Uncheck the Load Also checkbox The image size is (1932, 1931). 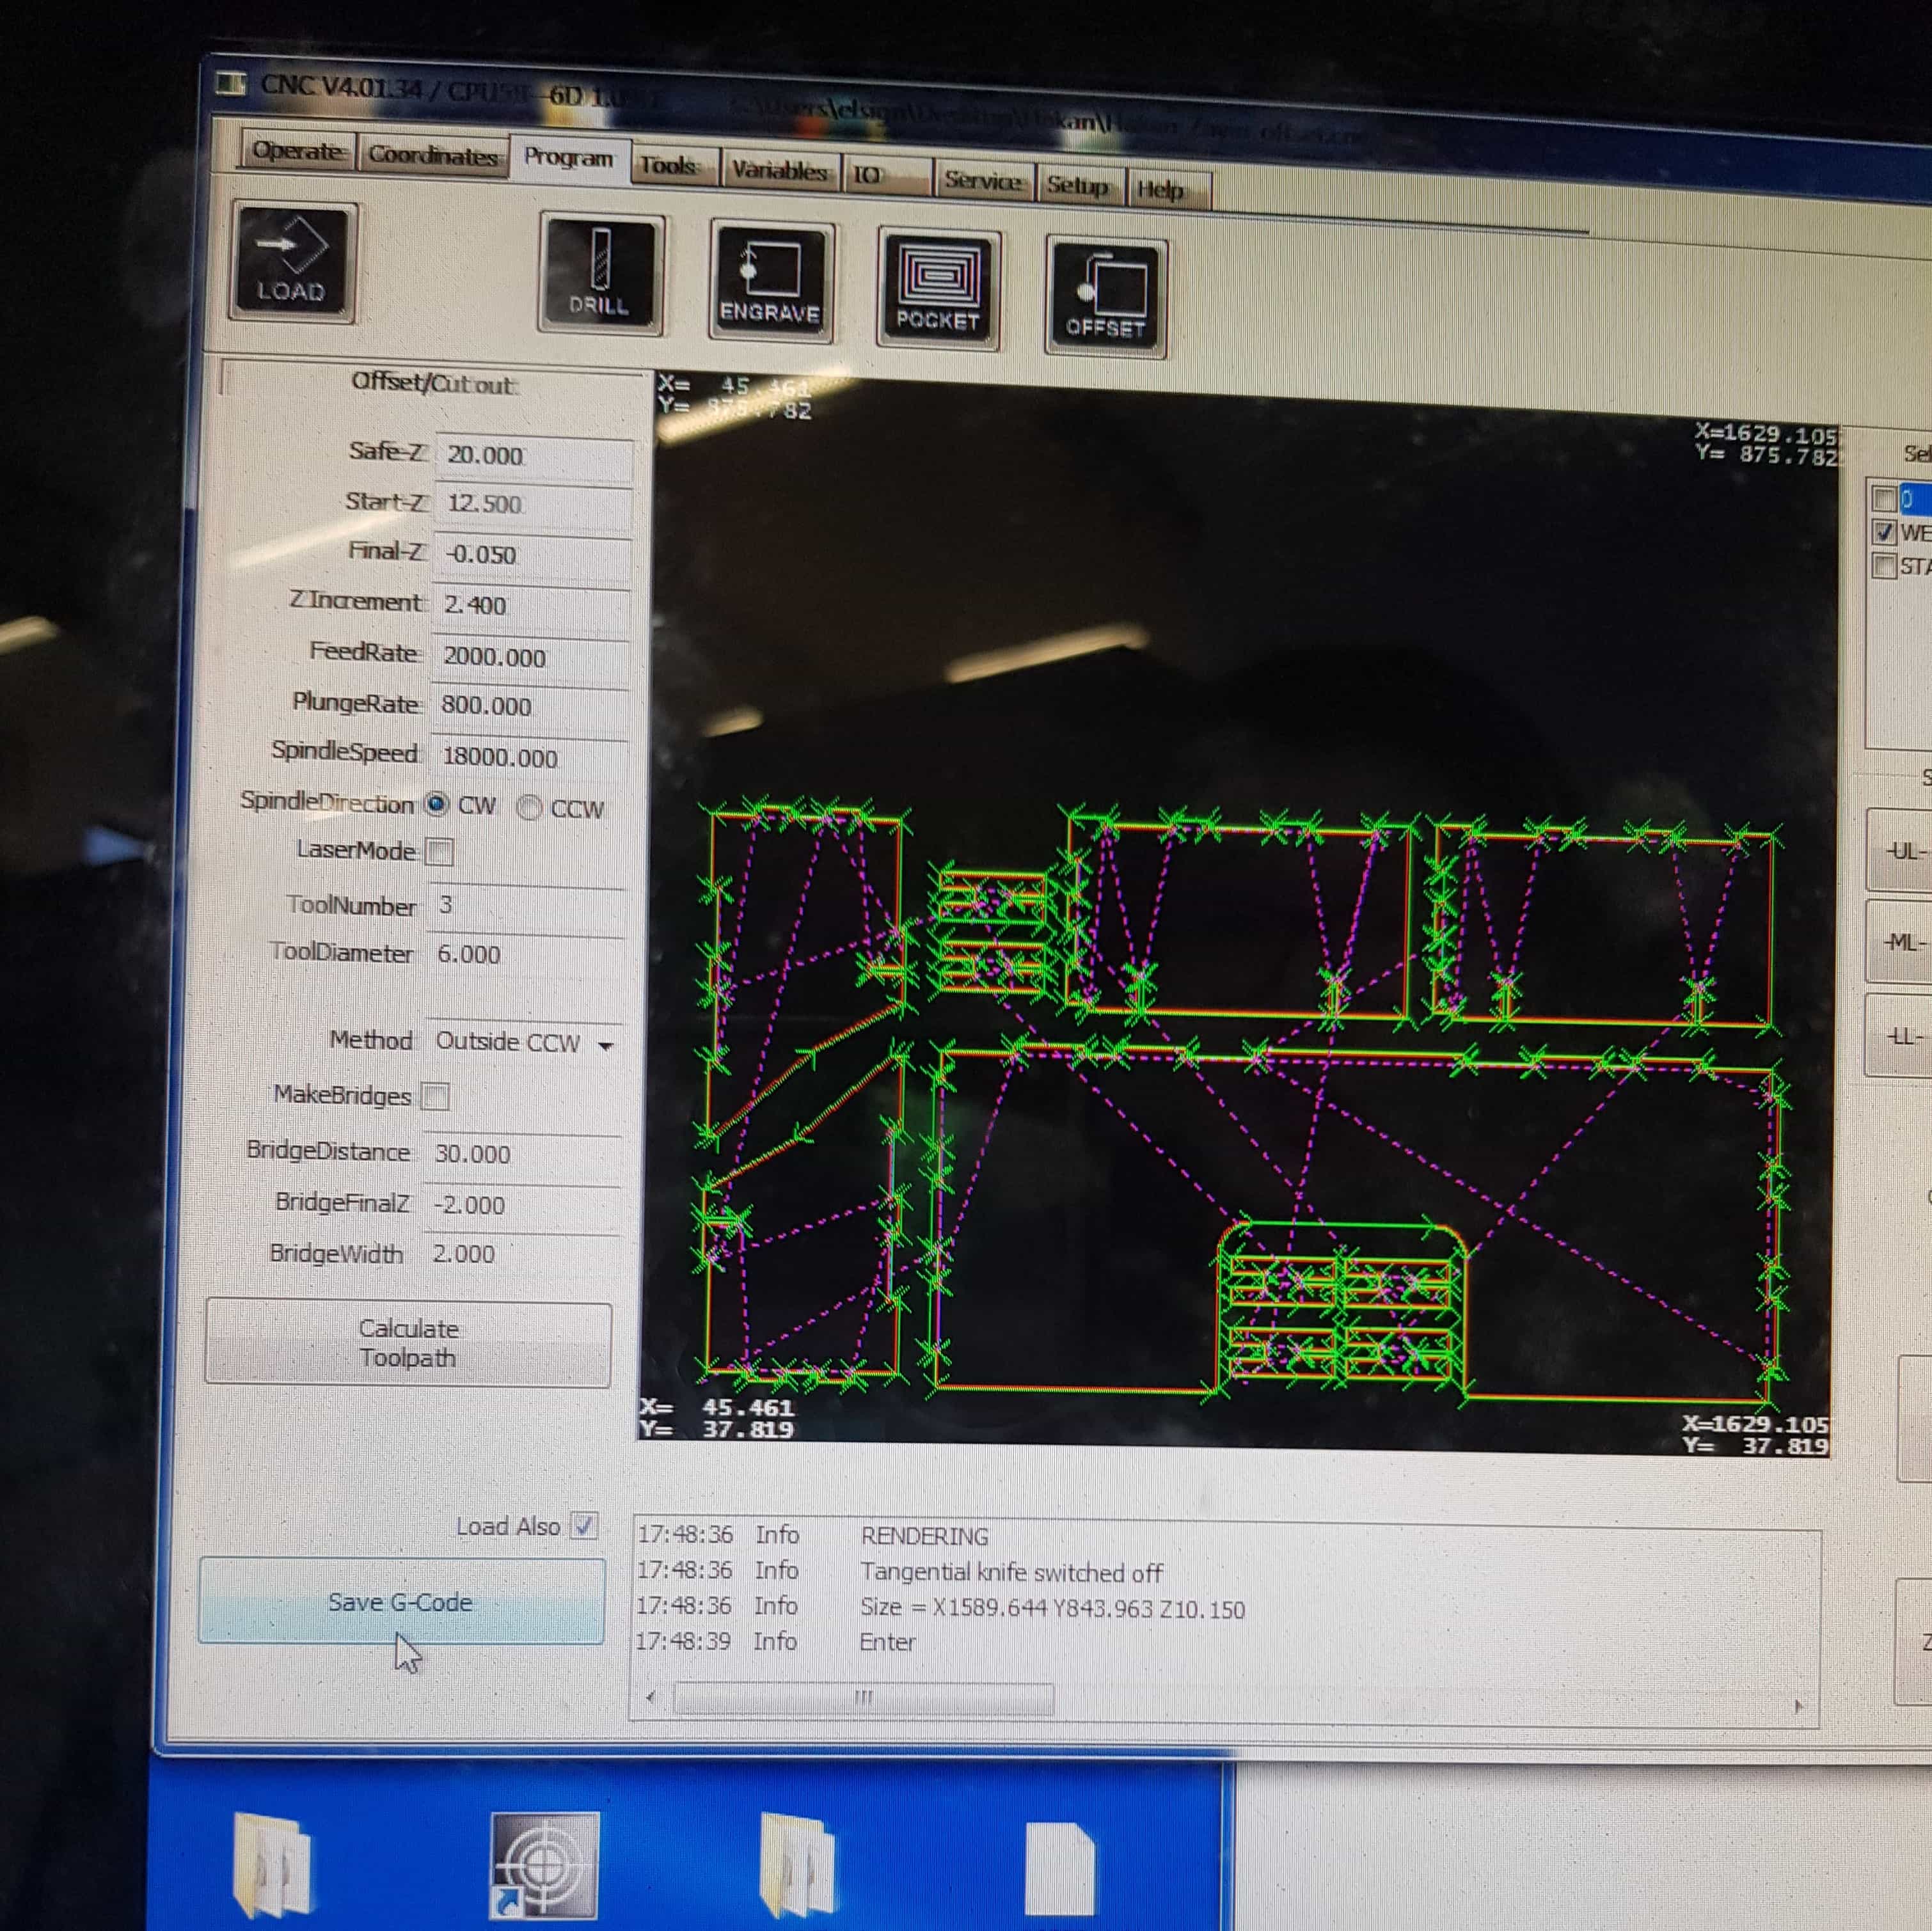click(x=584, y=1525)
